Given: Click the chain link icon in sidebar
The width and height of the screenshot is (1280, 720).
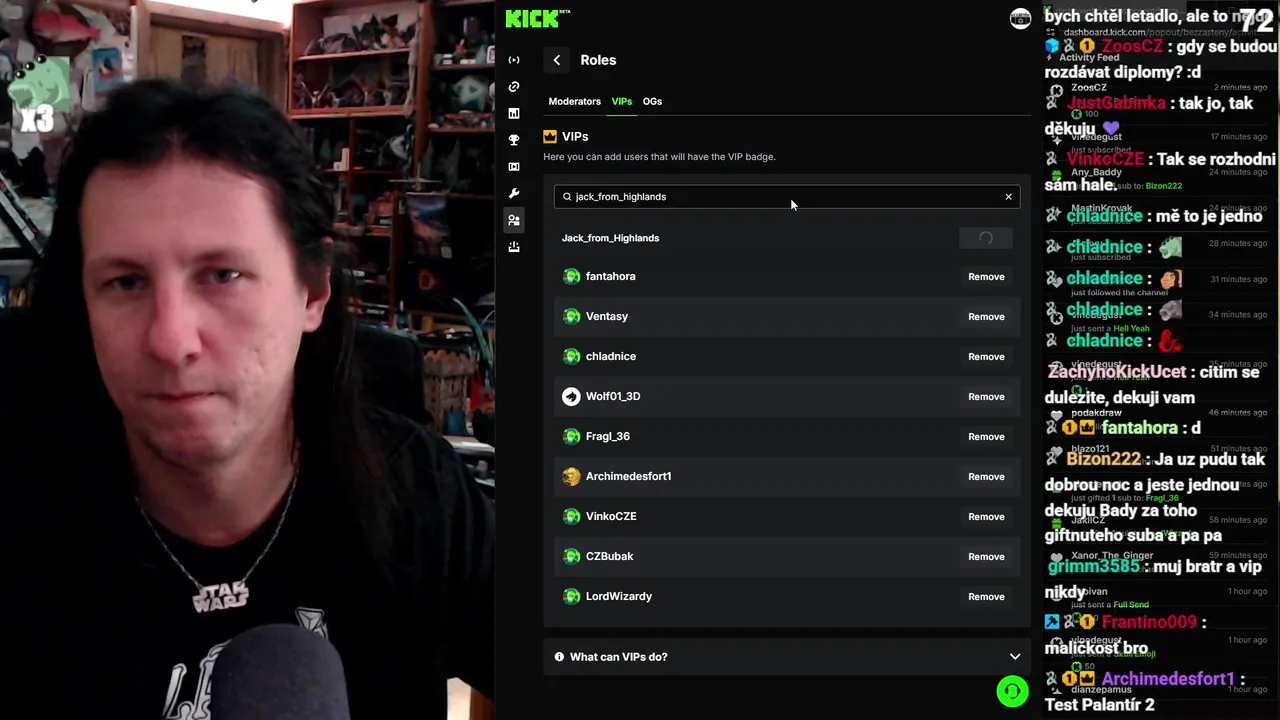Looking at the screenshot, I should 514,87.
